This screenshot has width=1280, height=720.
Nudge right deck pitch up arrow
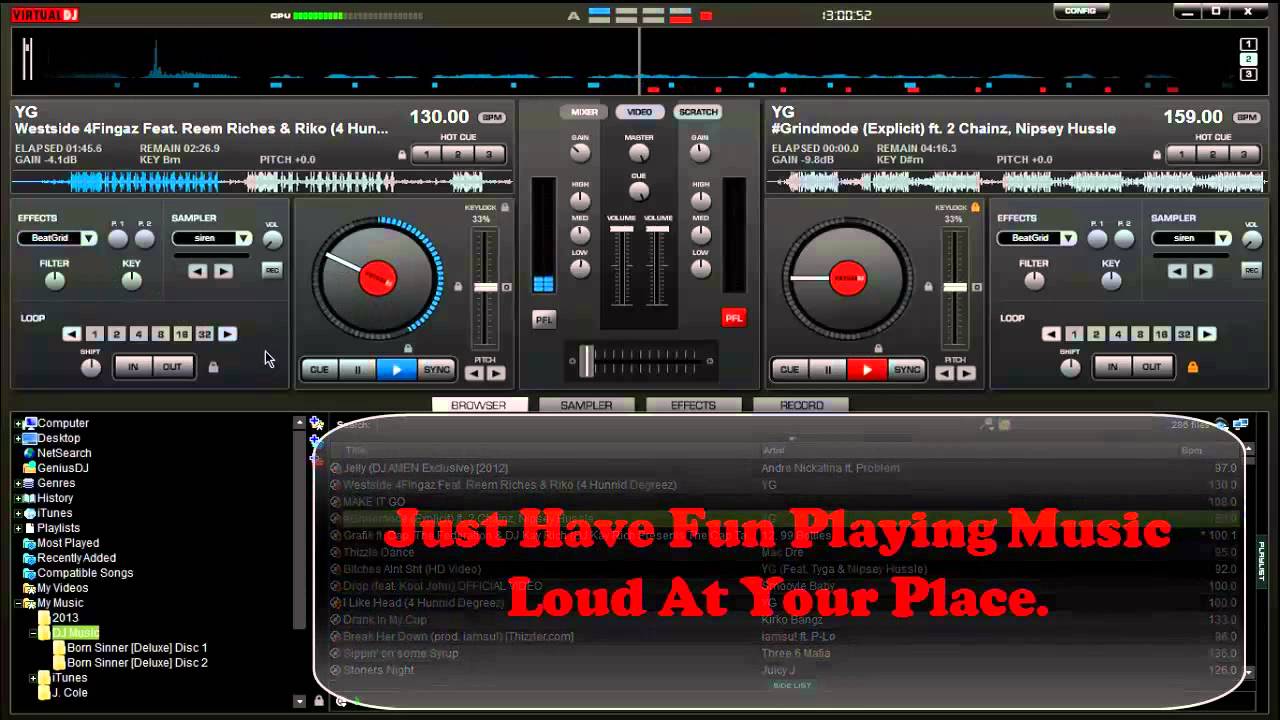(x=966, y=373)
